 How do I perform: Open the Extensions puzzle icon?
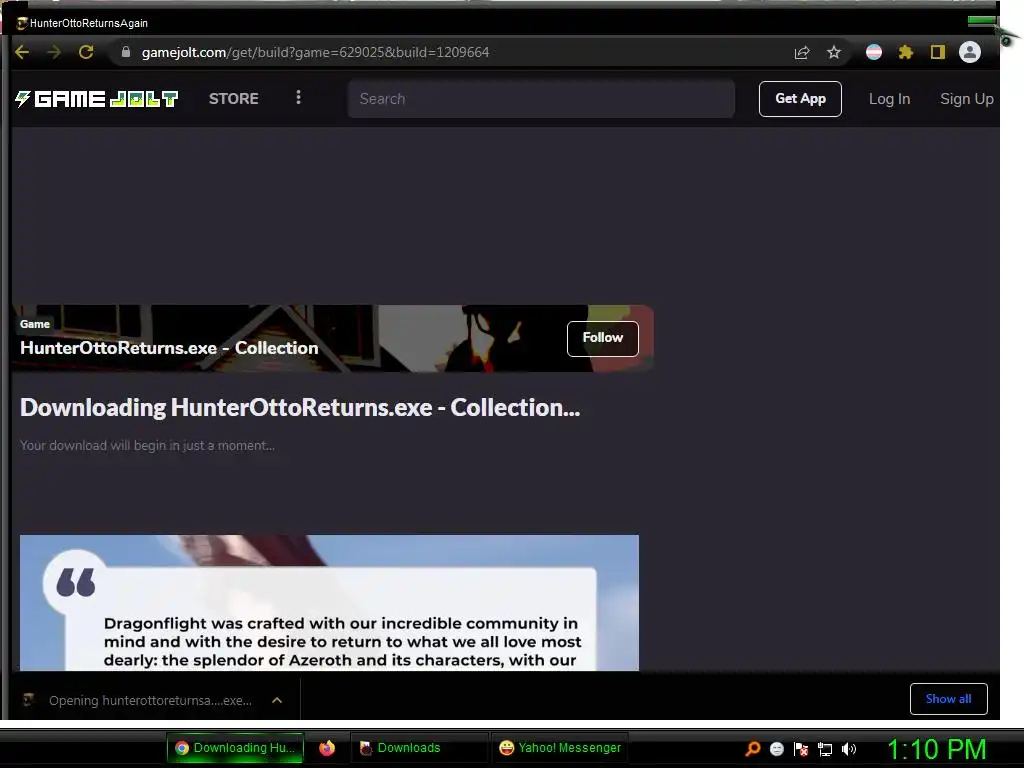coord(906,52)
